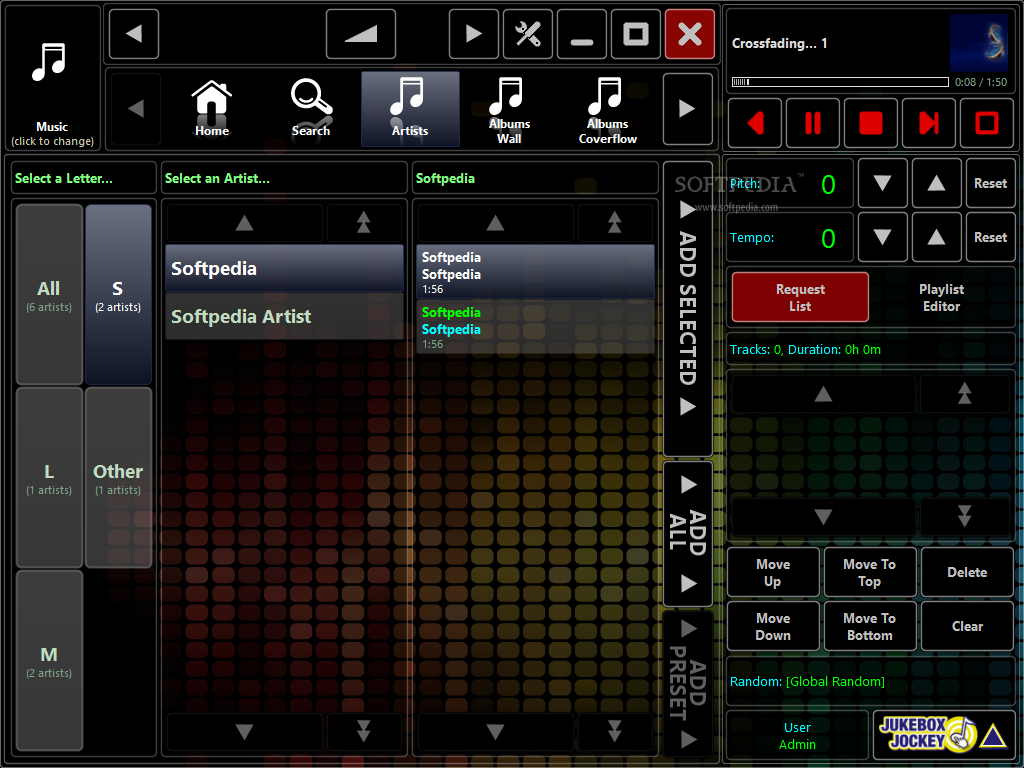Select the Request List button
1024x768 pixels.
[x=800, y=298]
